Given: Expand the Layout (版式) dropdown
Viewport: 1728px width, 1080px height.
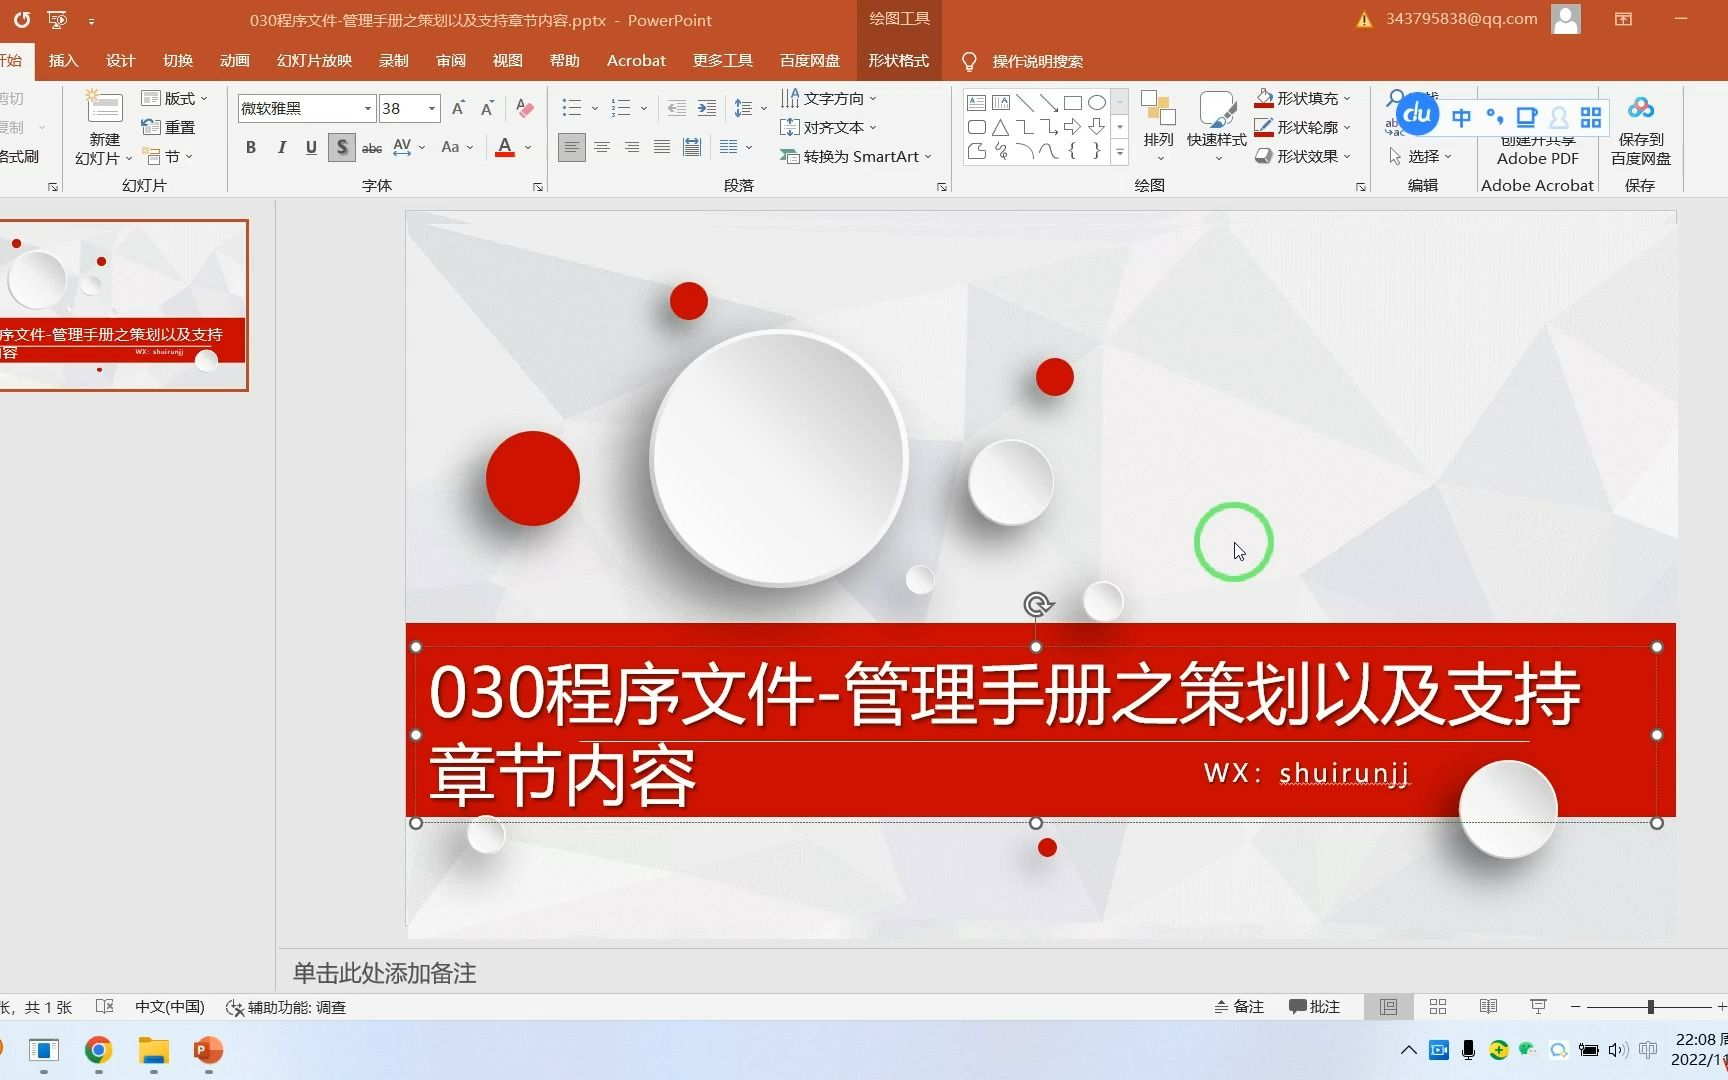Looking at the screenshot, I should pyautogui.click(x=175, y=98).
